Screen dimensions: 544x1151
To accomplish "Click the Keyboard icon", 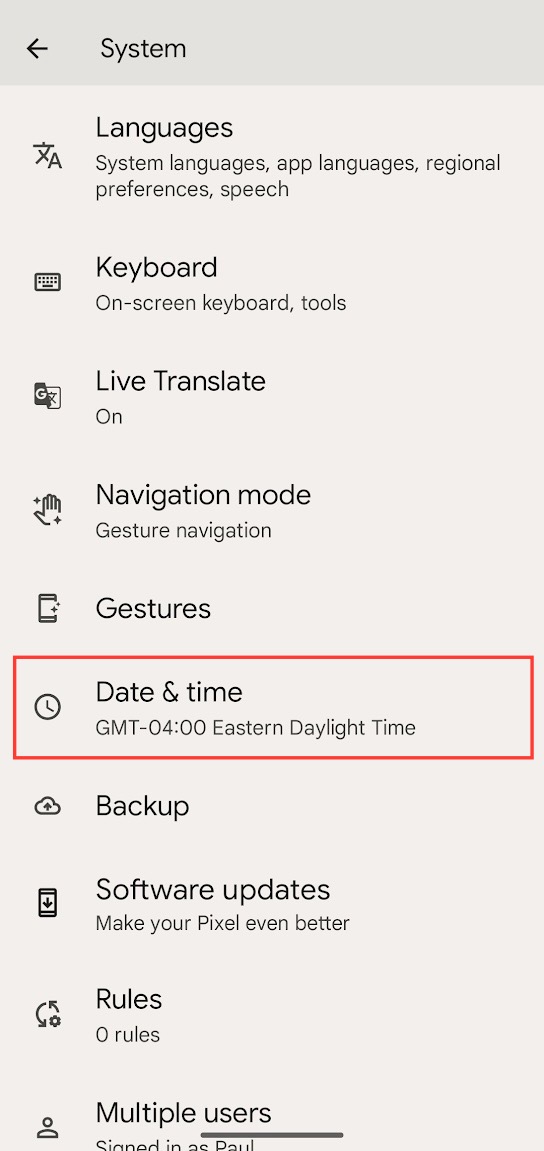I will tap(48, 282).
